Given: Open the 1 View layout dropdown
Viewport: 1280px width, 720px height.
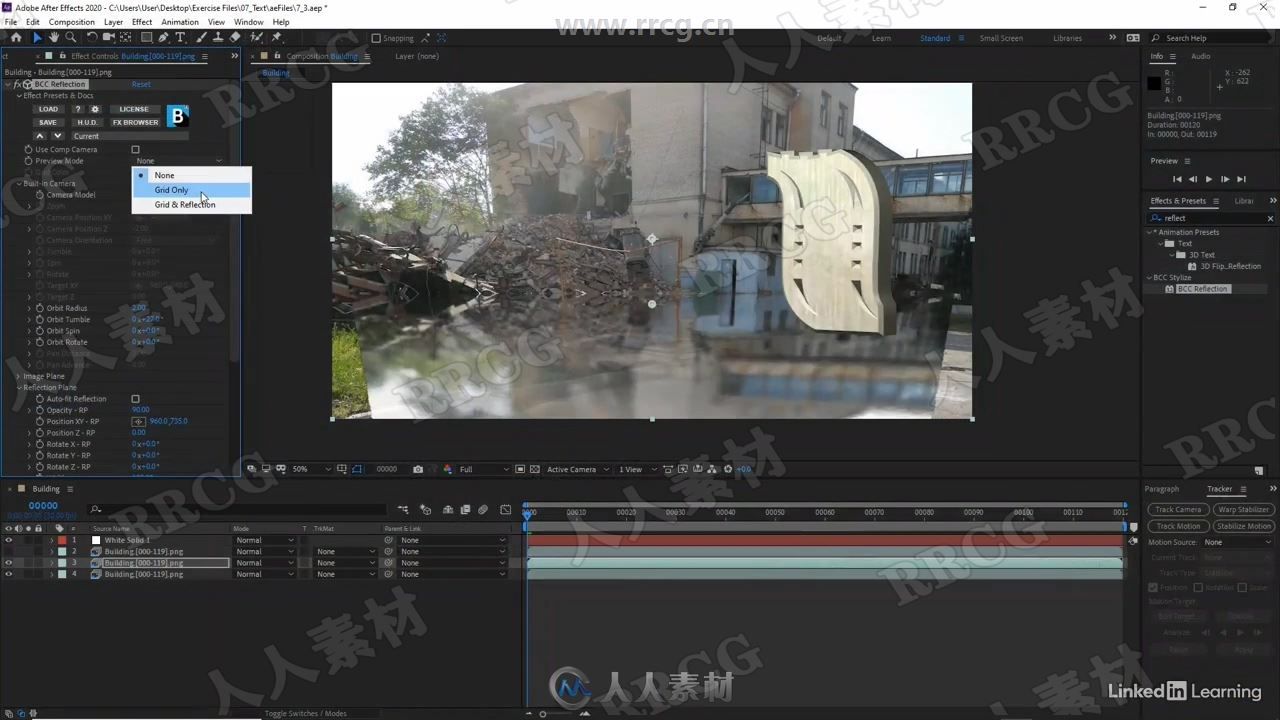Looking at the screenshot, I should point(636,469).
